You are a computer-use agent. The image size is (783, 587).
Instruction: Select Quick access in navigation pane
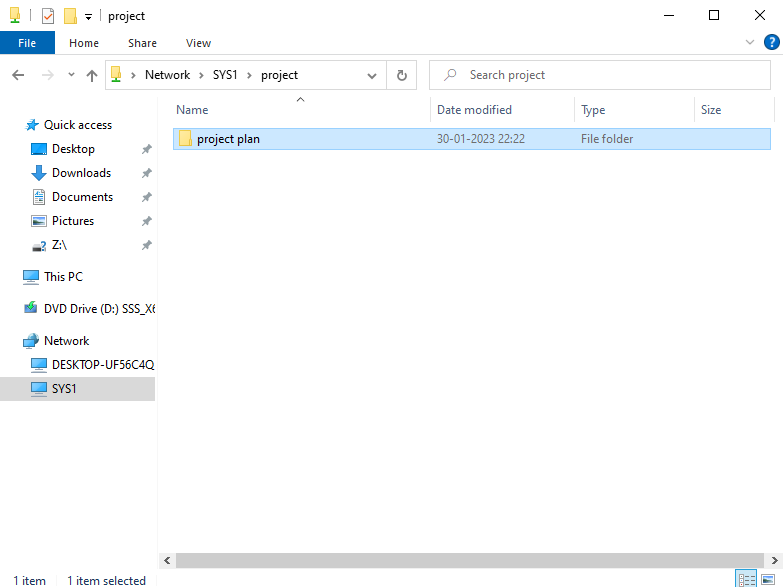77,125
